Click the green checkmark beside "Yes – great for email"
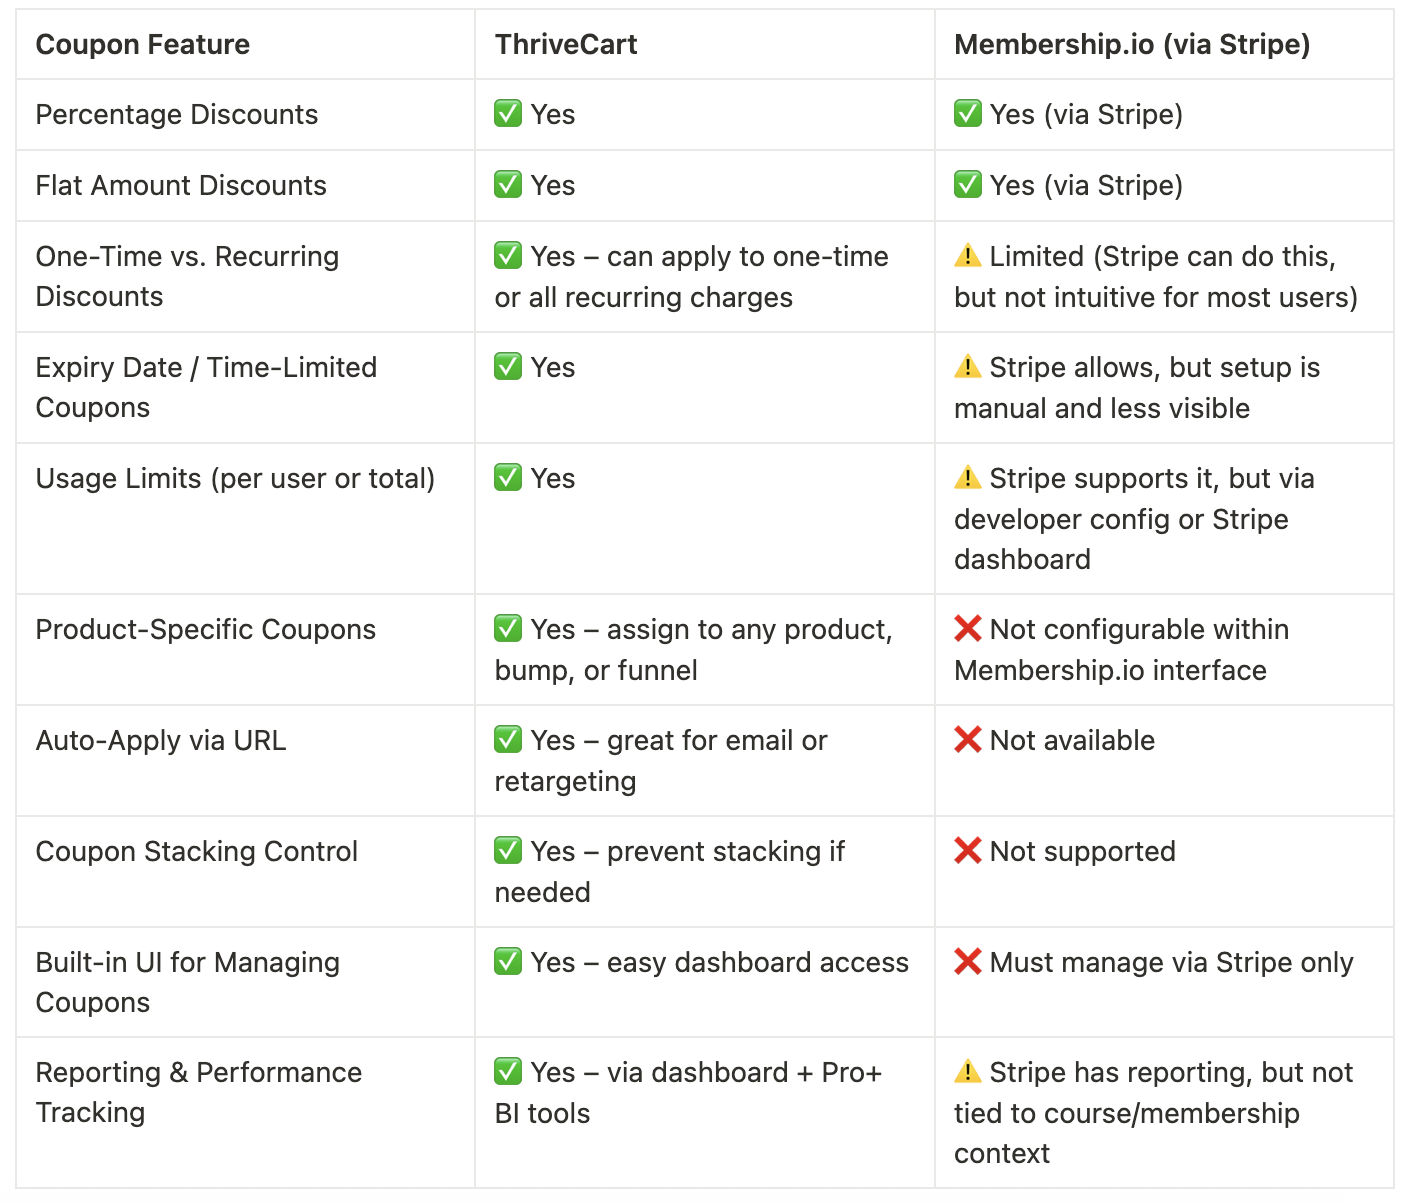The image size is (1412, 1202). 508,740
